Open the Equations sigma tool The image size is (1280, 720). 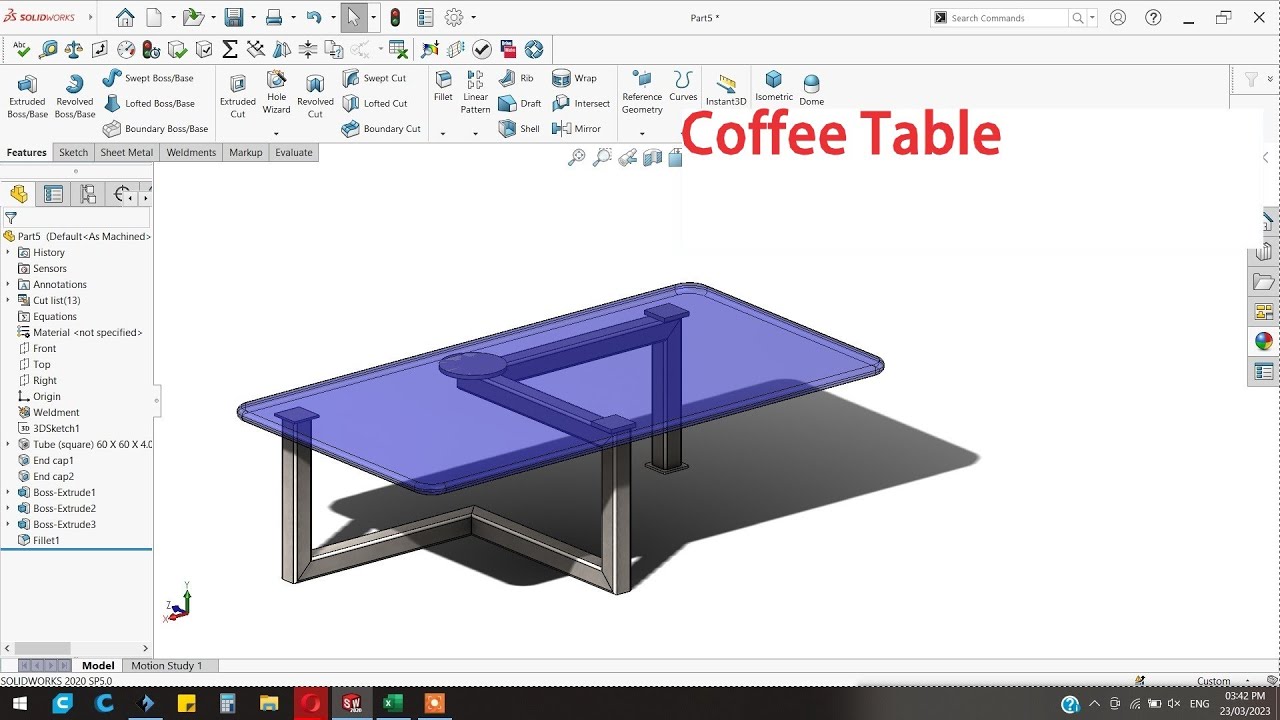pyautogui.click(x=230, y=49)
